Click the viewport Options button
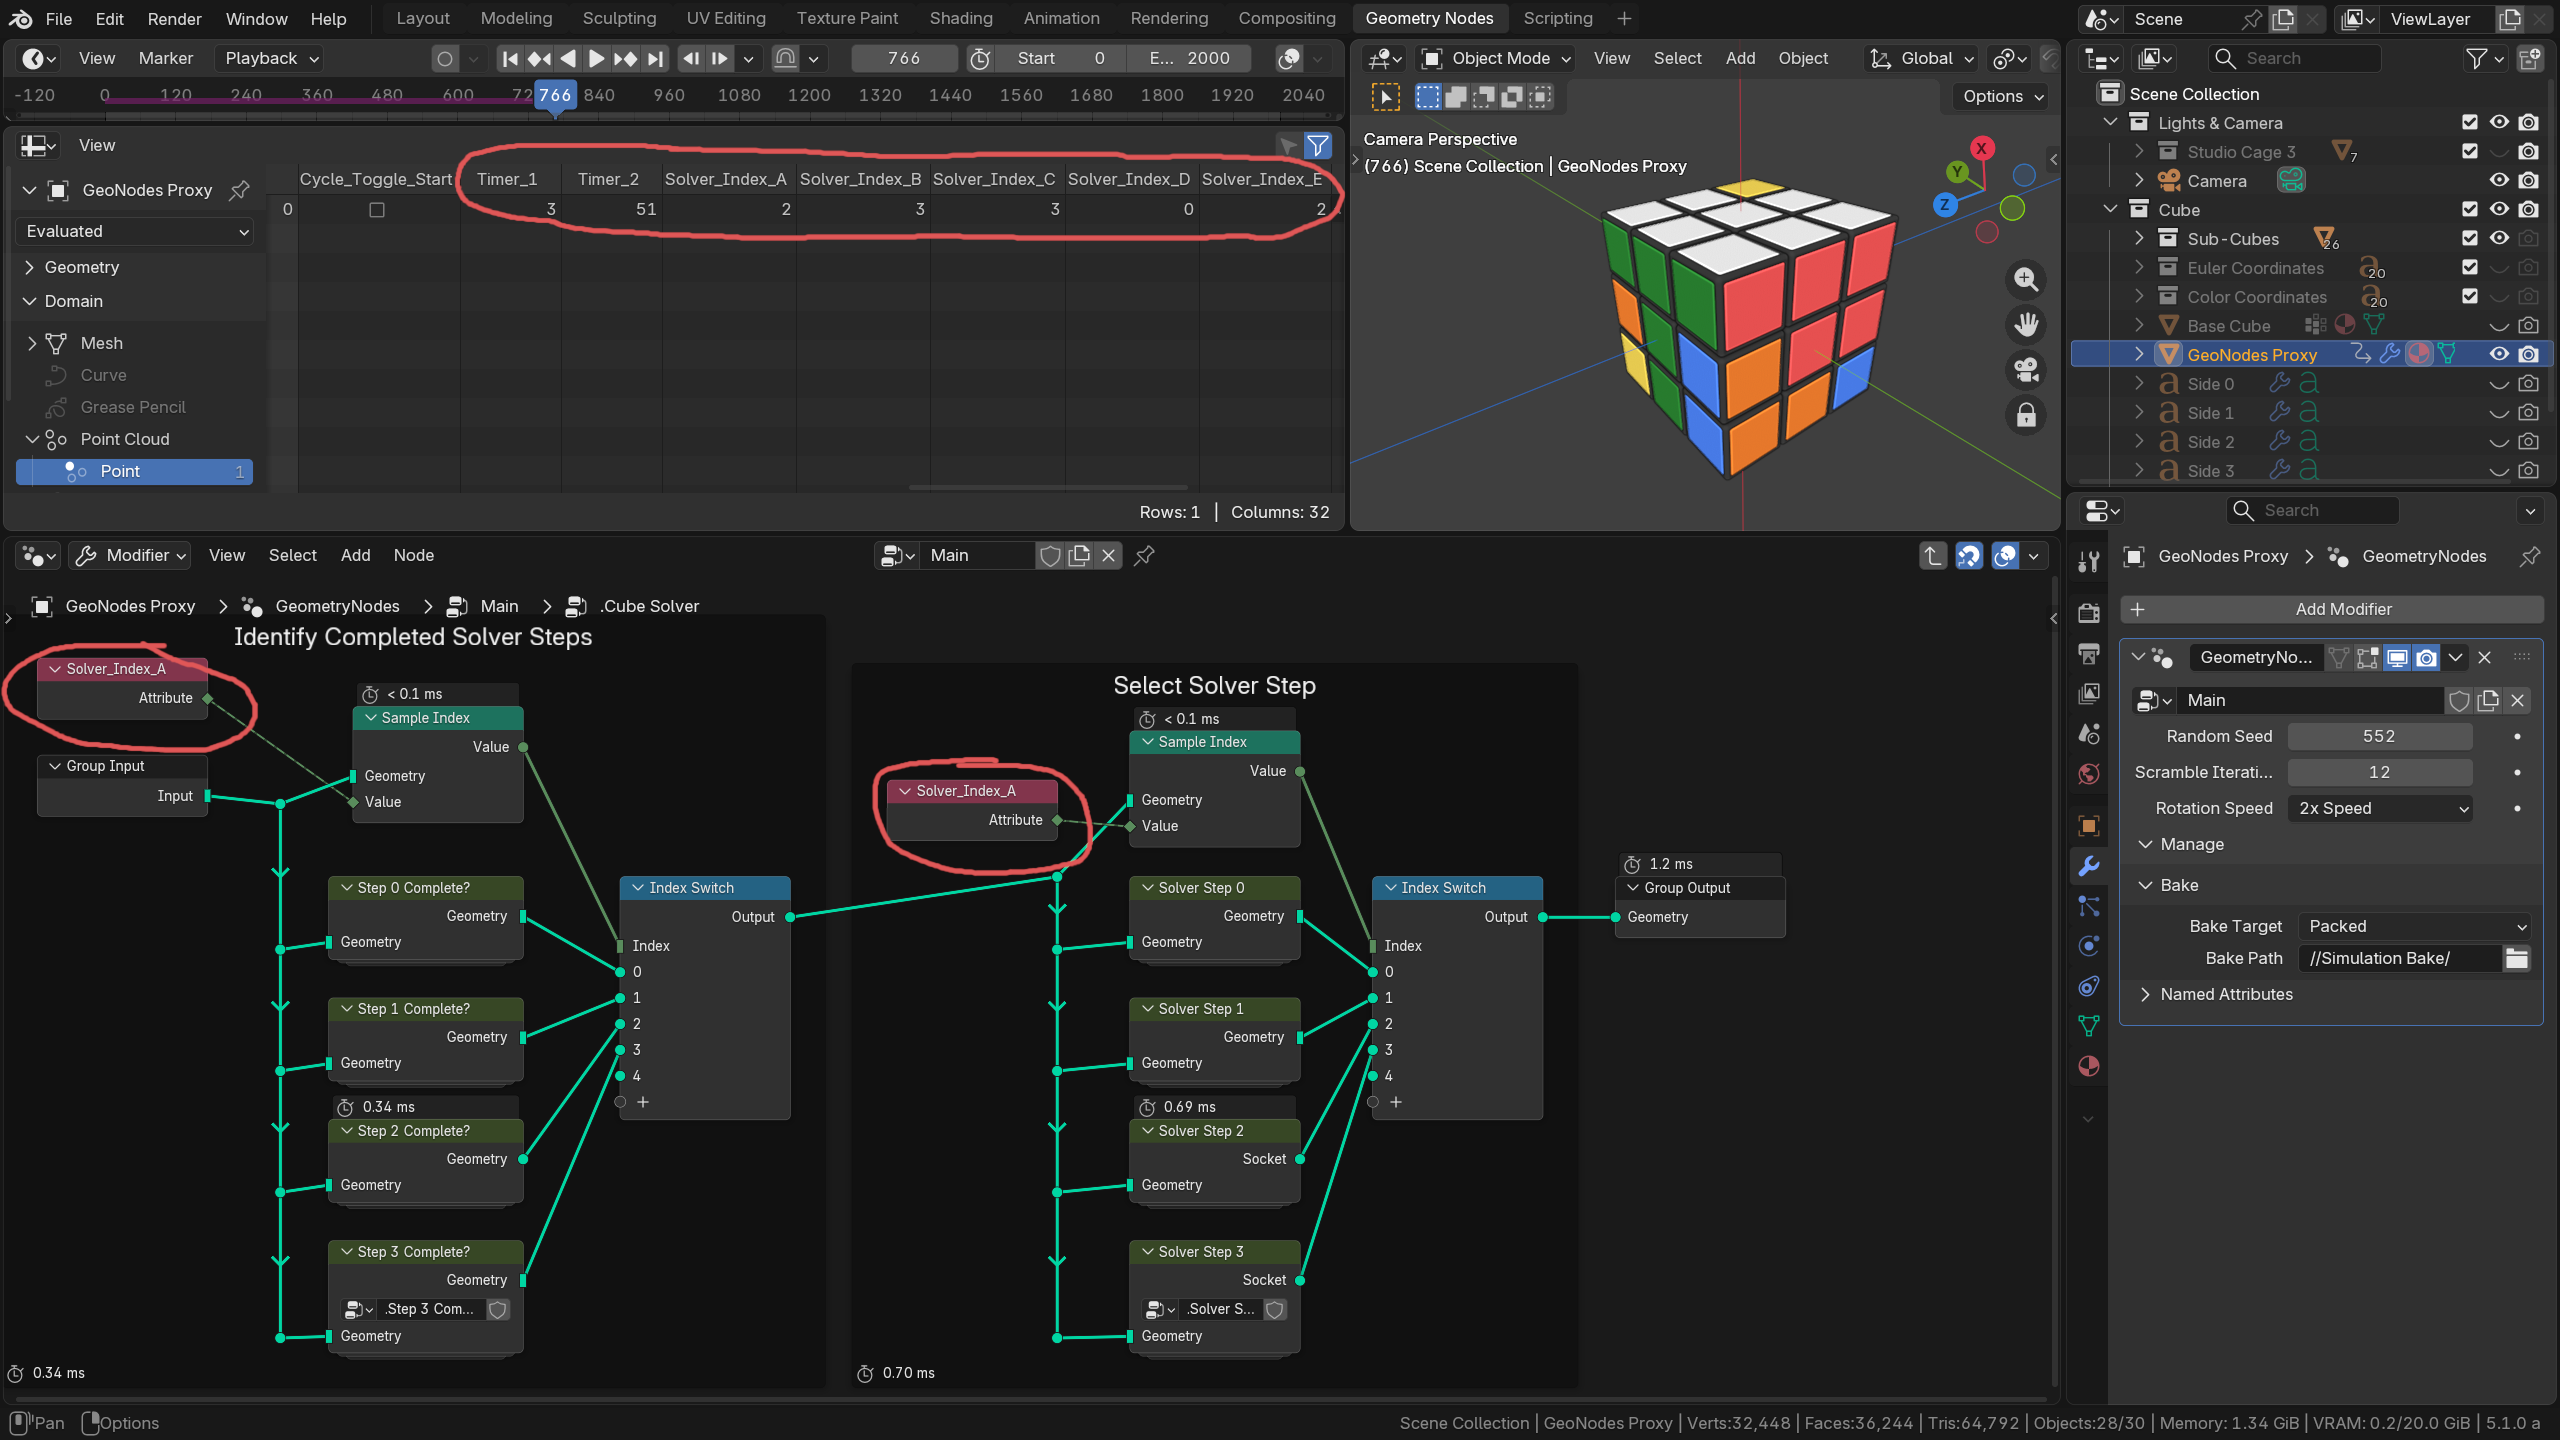2560x1440 pixels. click(x=2002, y=97)
